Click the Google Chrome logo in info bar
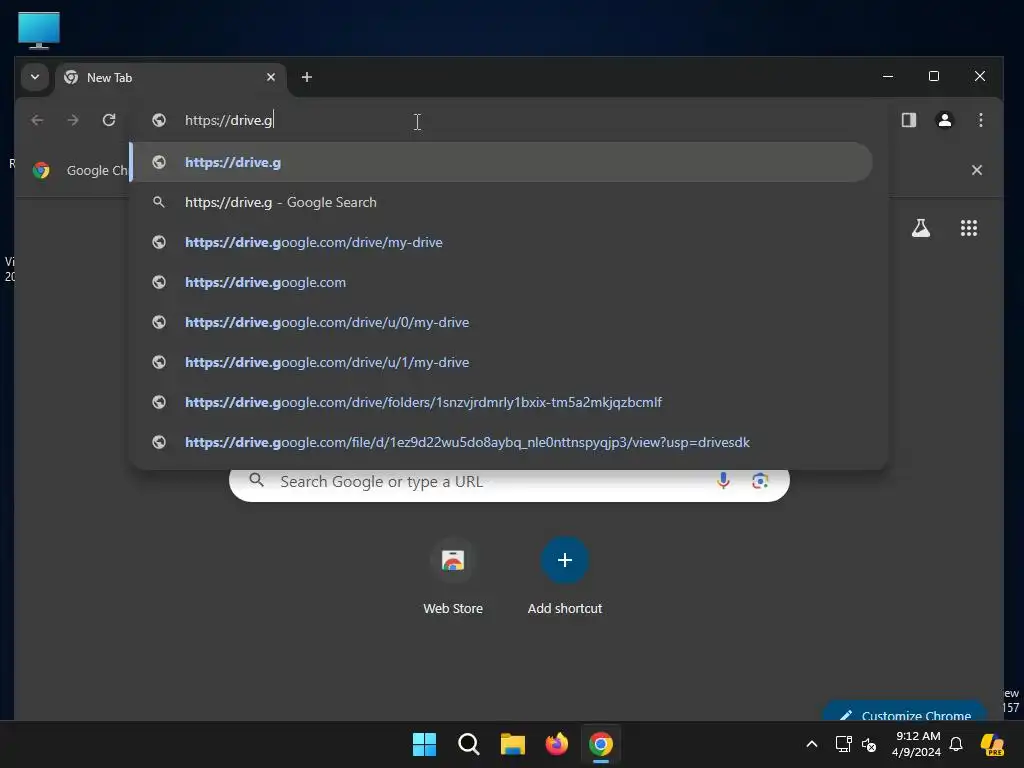 pyautogui.click(x=41, y=170)
